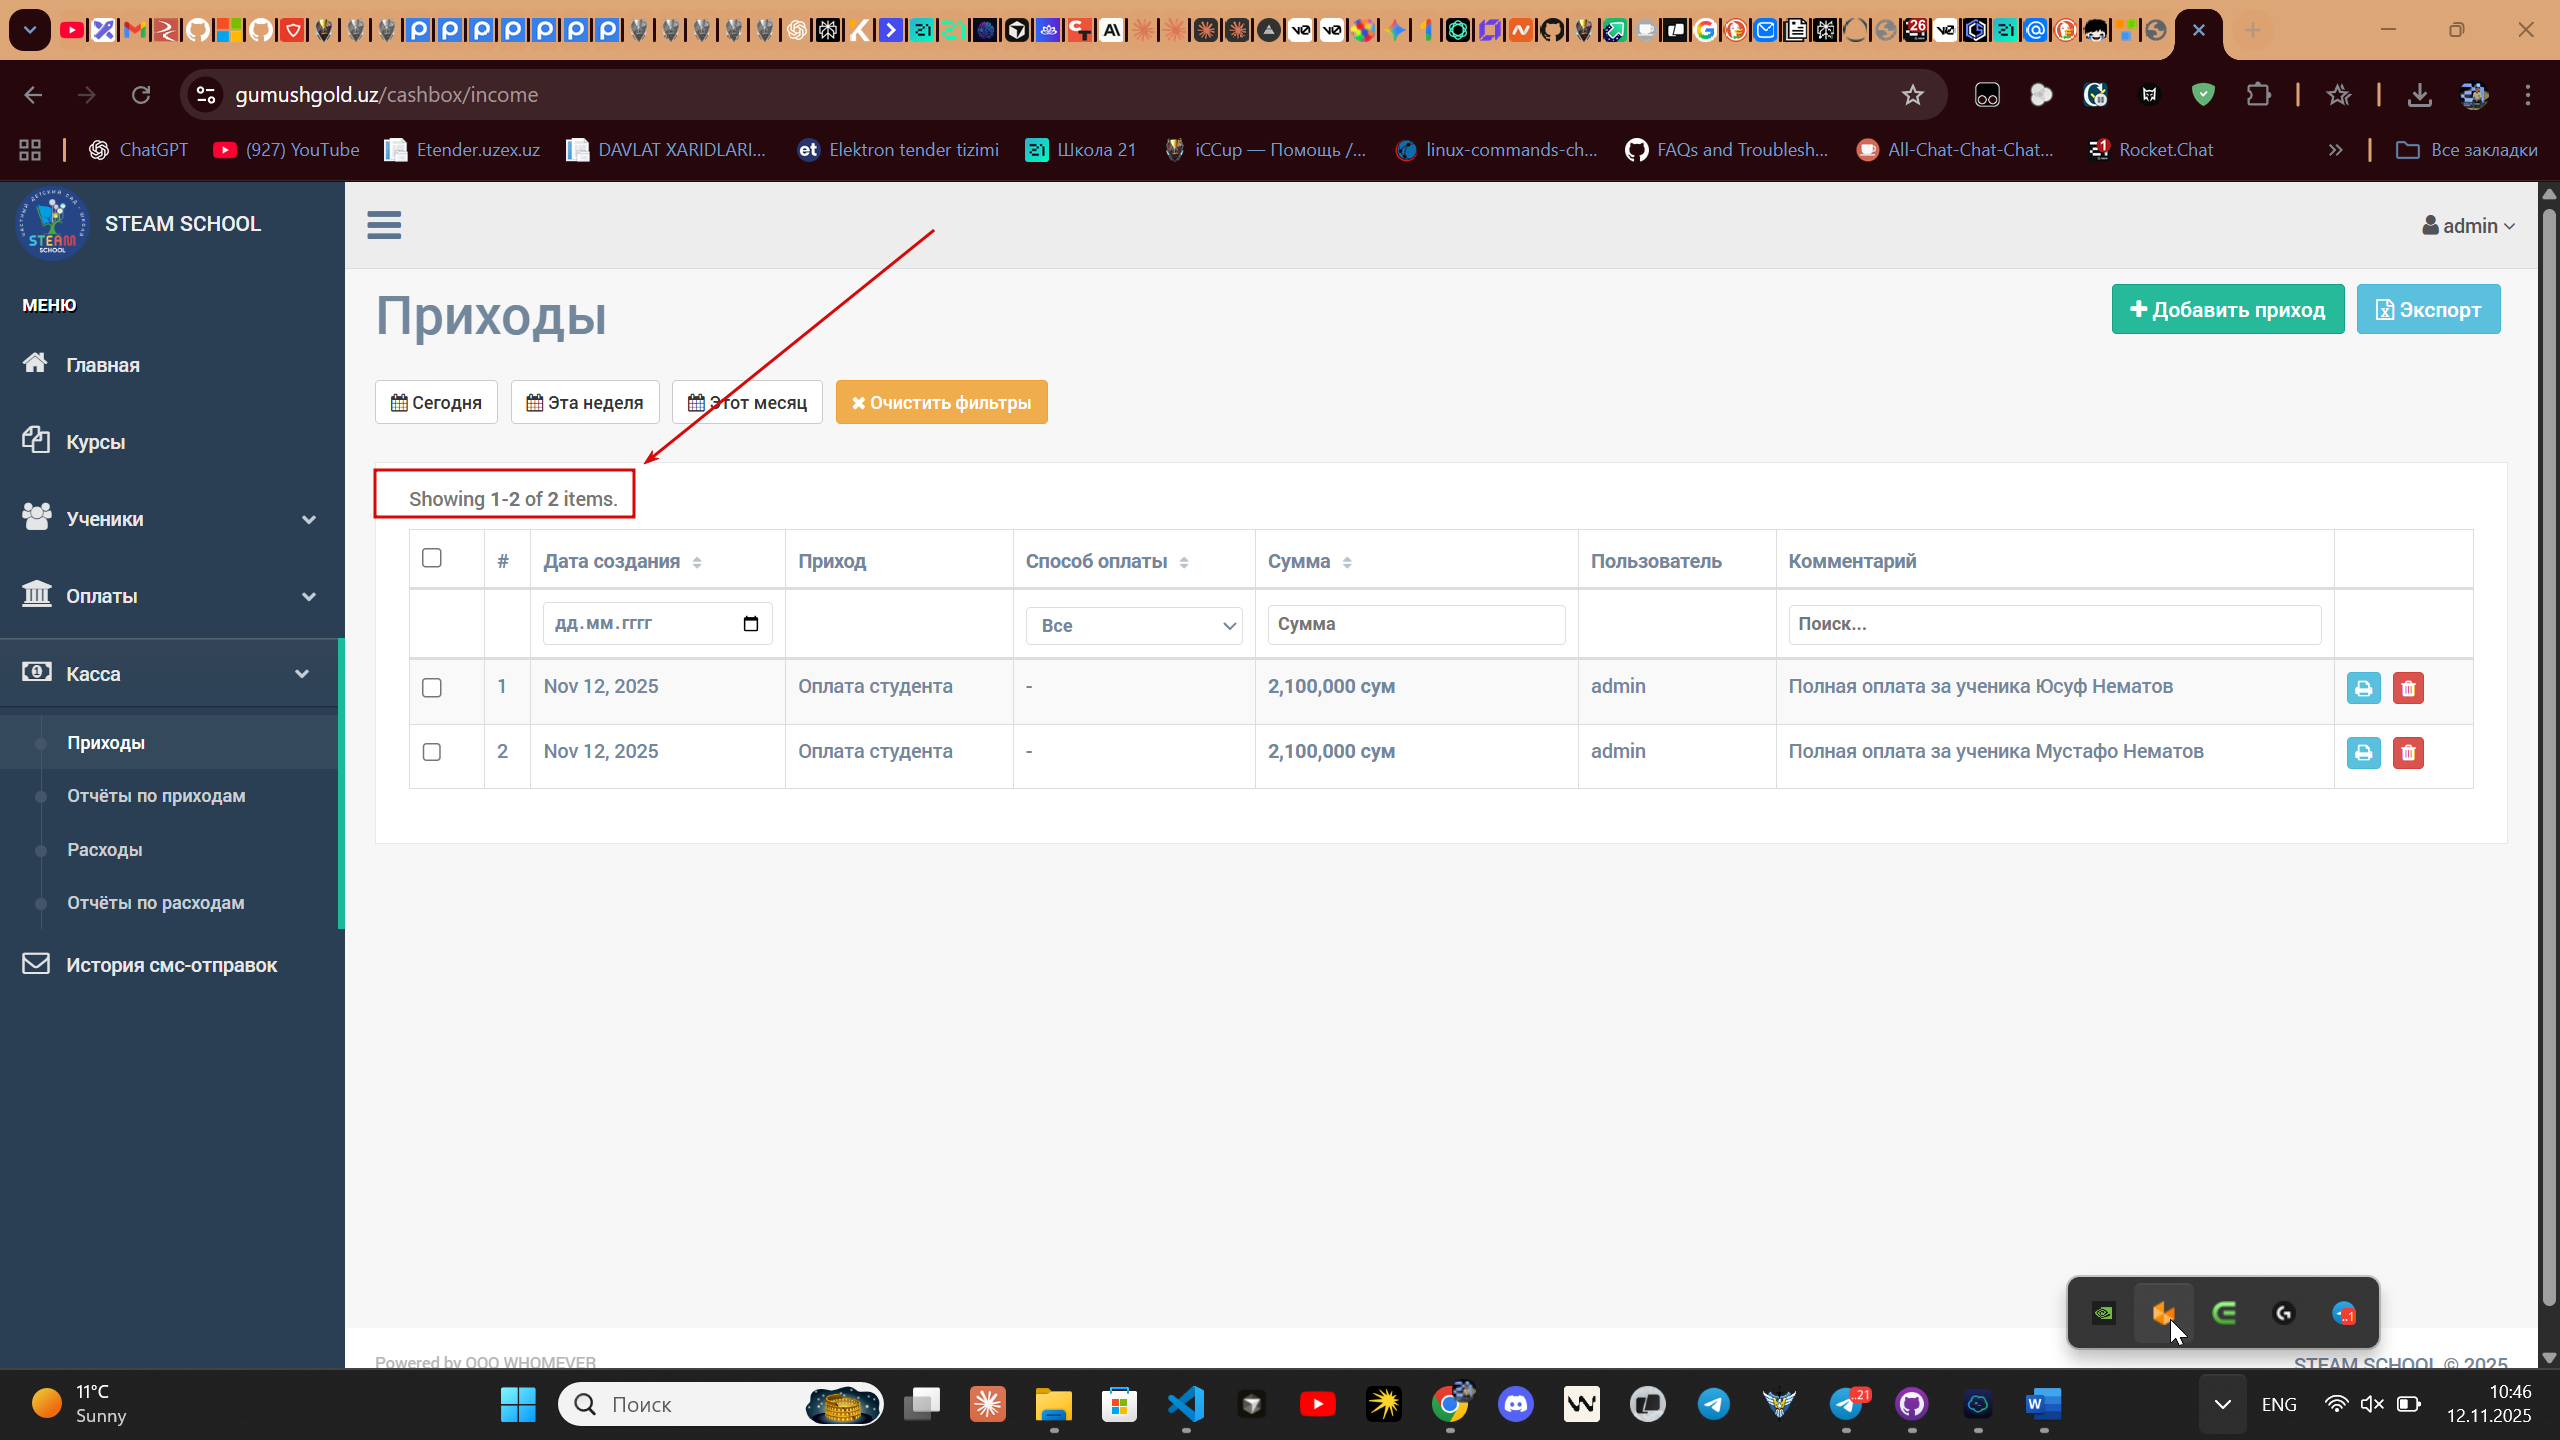Open the admin user dropdown
The width and height of the screenshot is (2560, 1440).
(2468, 226)
